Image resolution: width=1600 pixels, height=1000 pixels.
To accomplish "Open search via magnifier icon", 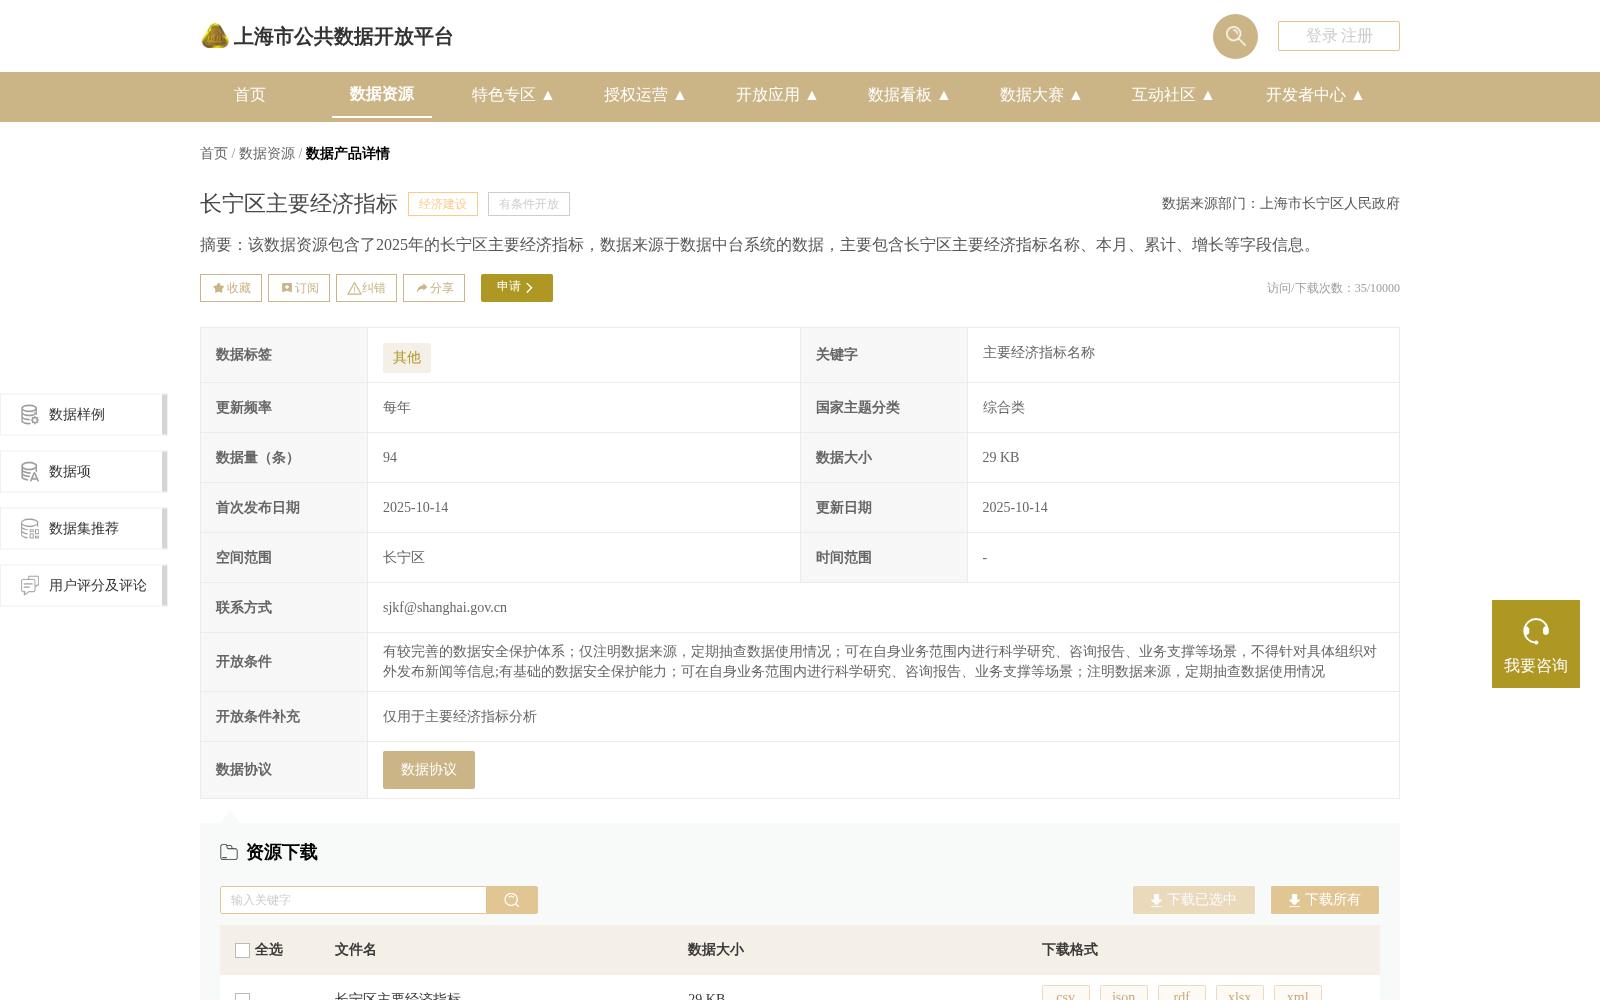I will click(1235, 36).
